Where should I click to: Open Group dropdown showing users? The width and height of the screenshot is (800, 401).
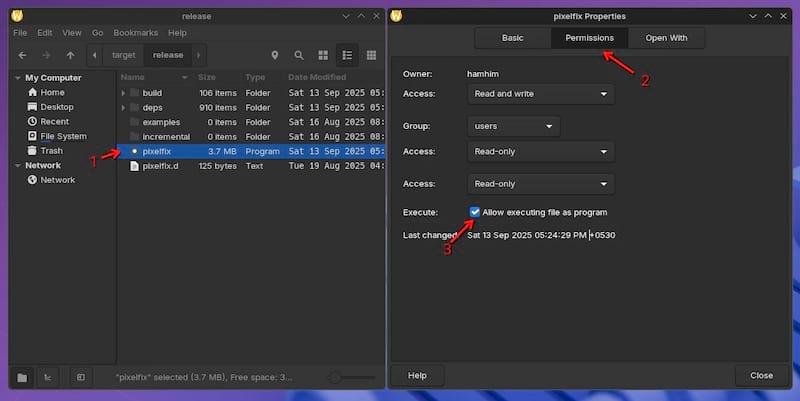(x=513, y=126)
